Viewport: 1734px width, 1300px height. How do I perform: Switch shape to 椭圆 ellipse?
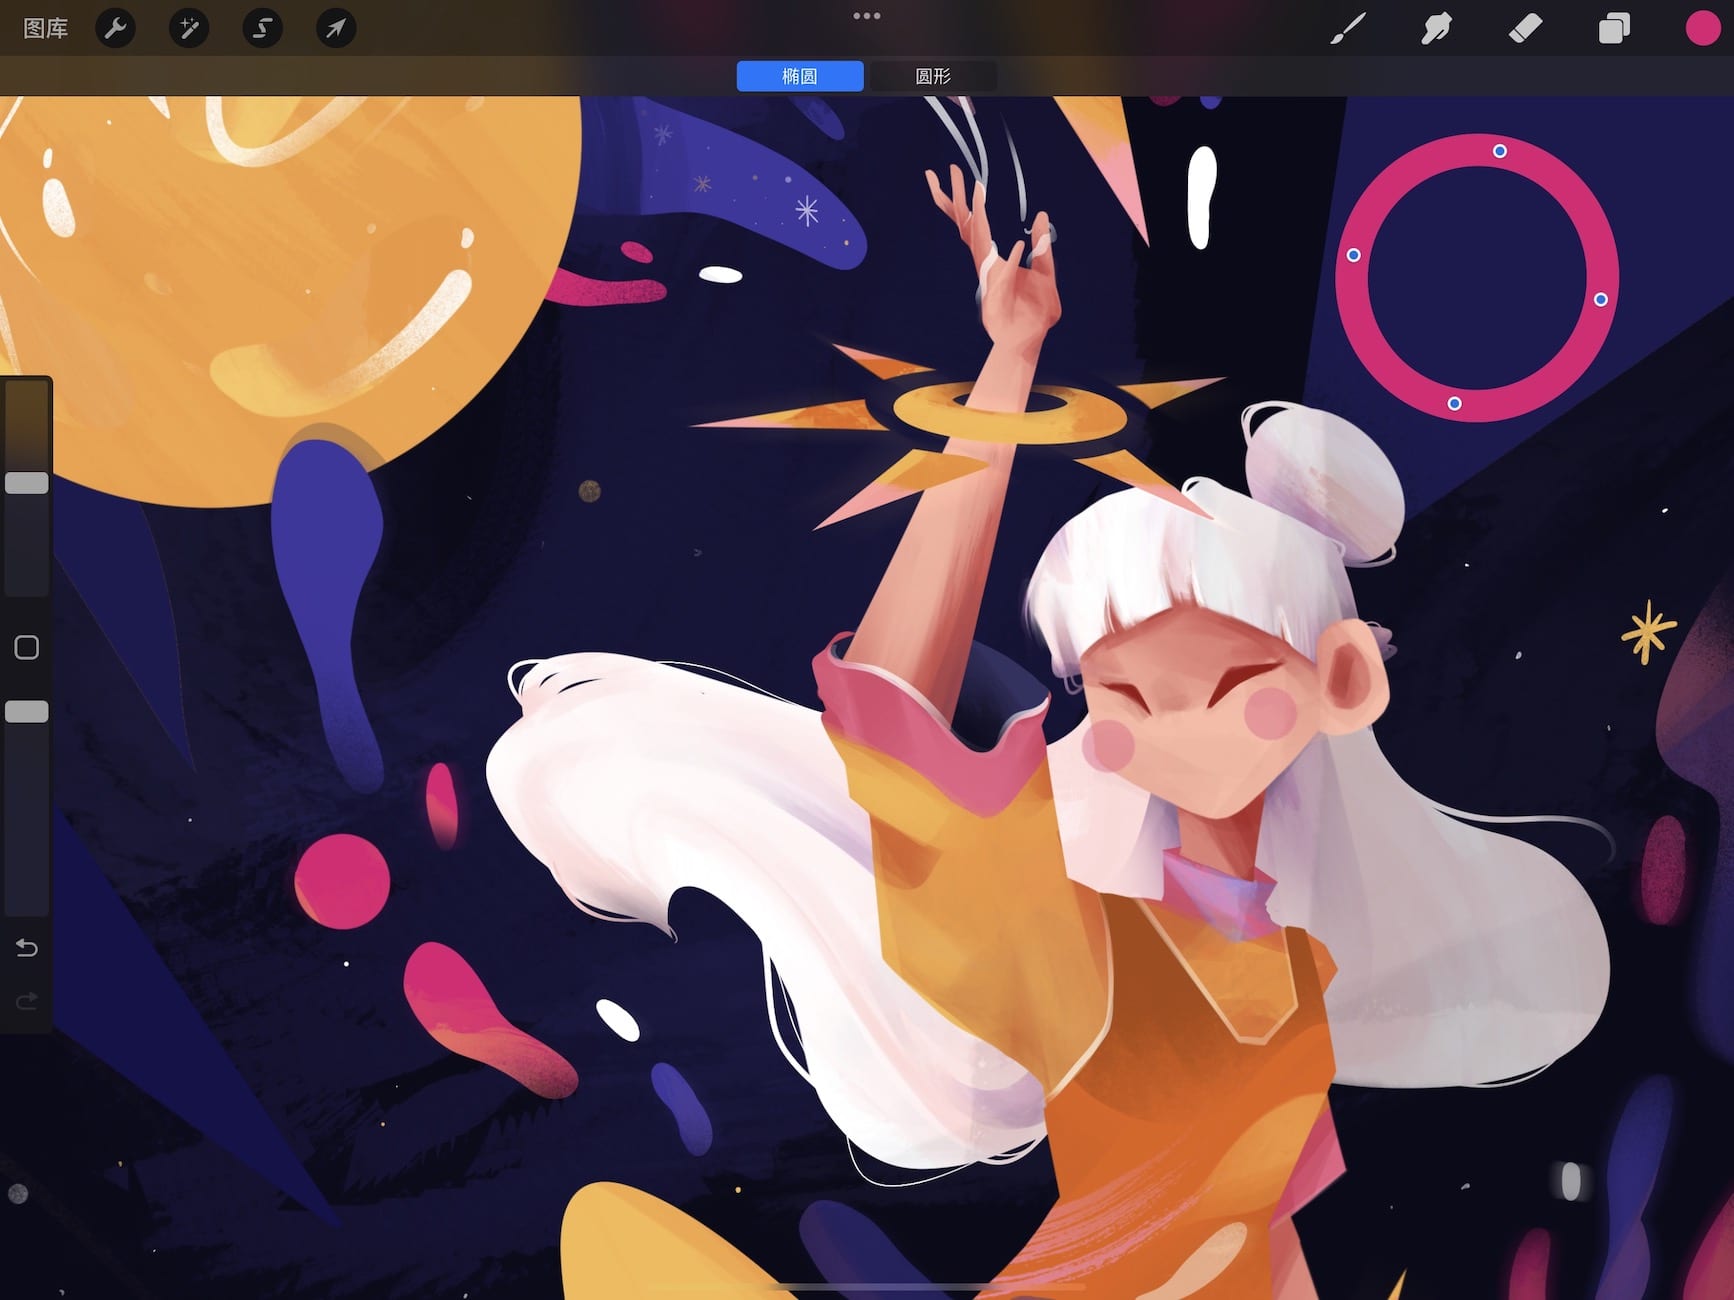(x=800, y=76)
